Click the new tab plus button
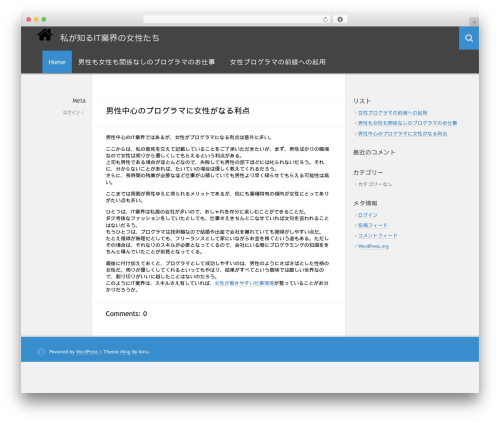This screenshot has width=500, height=423. tap(474, 22)
